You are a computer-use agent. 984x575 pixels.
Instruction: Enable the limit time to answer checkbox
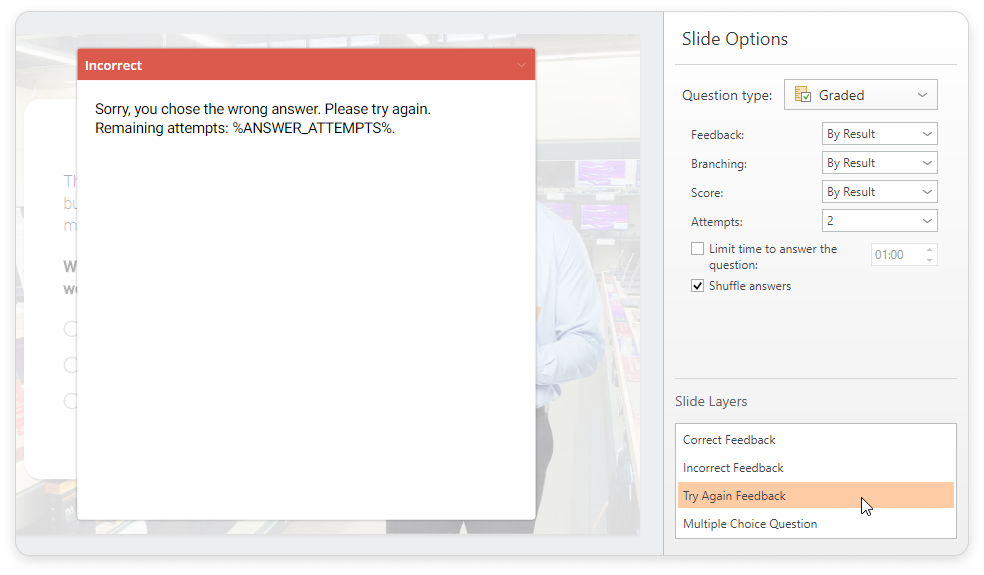[697, 249]
